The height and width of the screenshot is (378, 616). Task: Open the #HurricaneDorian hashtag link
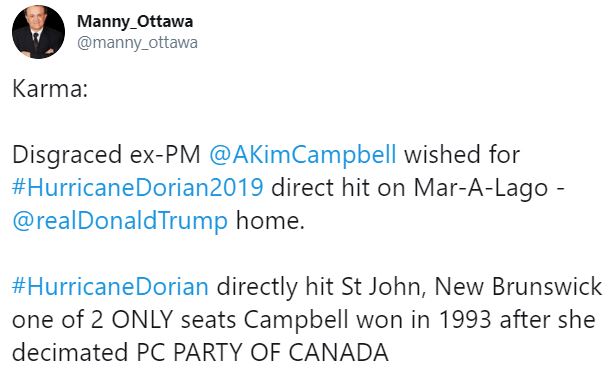pyautogui.click(x=110, y=286)
